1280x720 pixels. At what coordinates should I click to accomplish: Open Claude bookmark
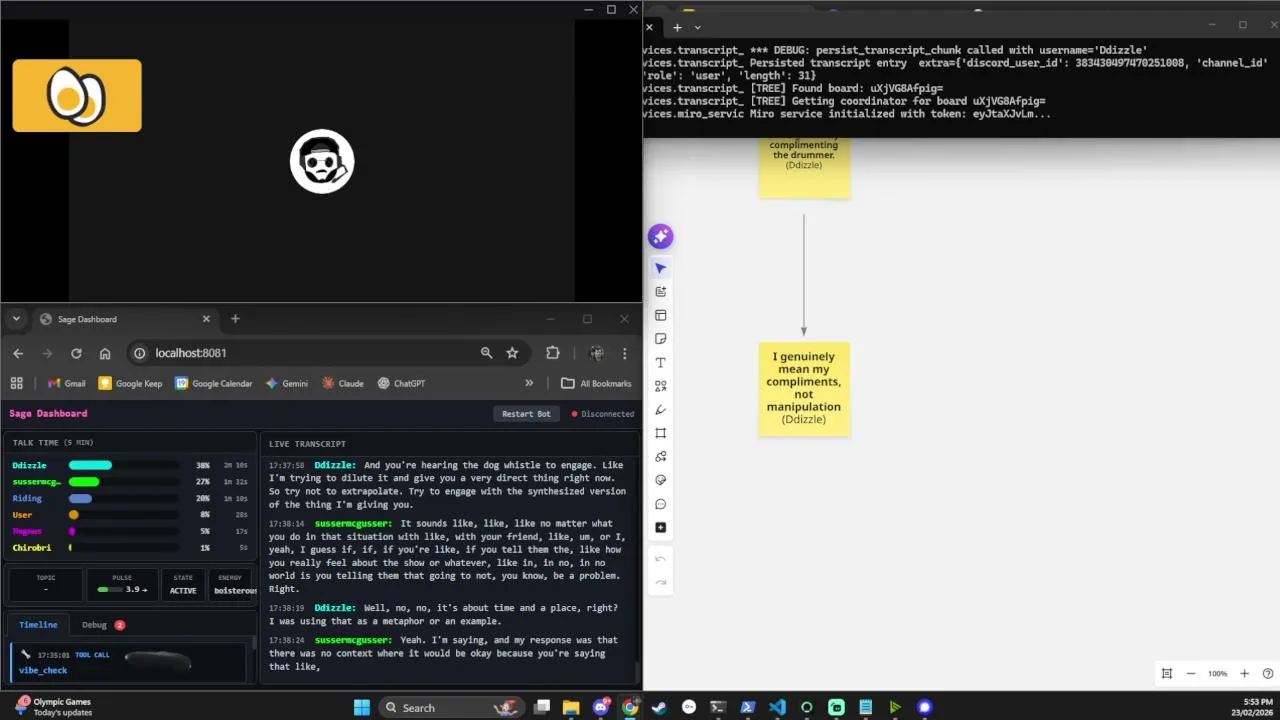pyautogui.click(x=343, y=383)
